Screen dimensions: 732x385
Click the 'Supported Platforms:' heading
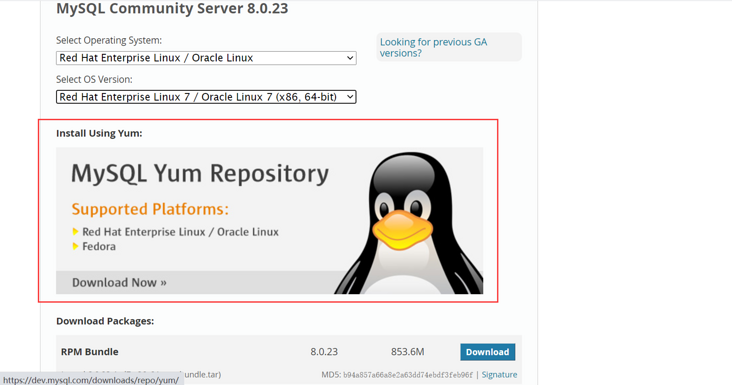pos(150,209)
